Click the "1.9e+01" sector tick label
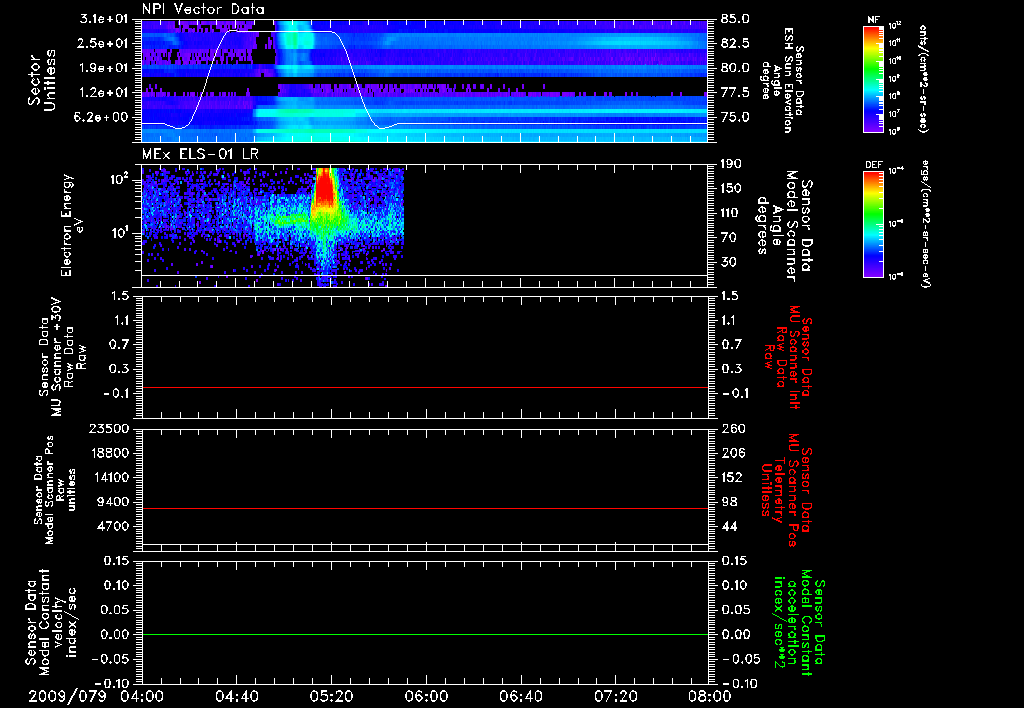Viewport: 1024px width, 708px height. [103, 68]
